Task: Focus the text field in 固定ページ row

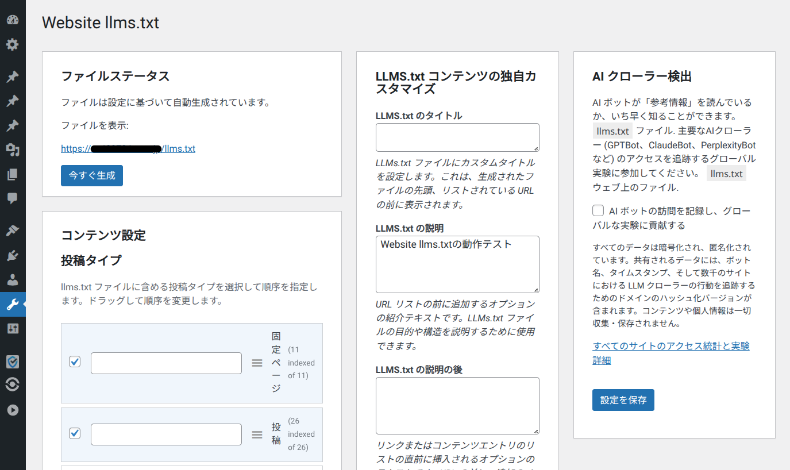Action: [x=166, y=363]
